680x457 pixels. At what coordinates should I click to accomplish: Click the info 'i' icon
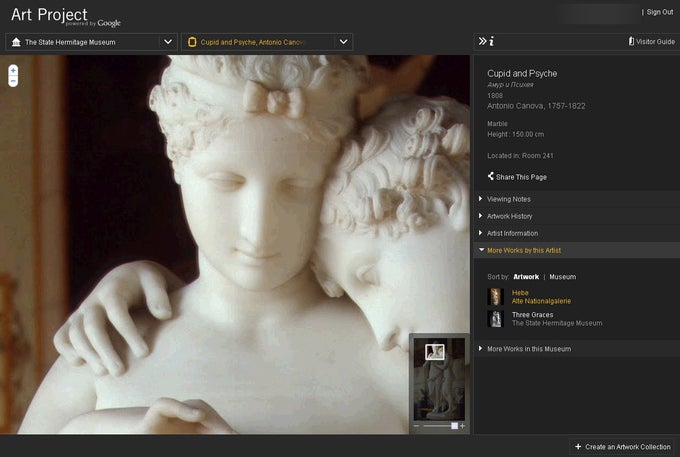pos(491,42)
